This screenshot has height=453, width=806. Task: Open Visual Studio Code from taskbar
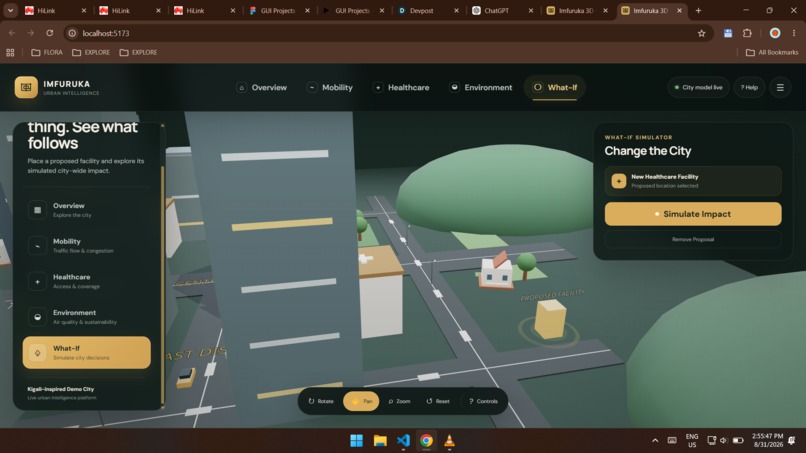point(404,441)
